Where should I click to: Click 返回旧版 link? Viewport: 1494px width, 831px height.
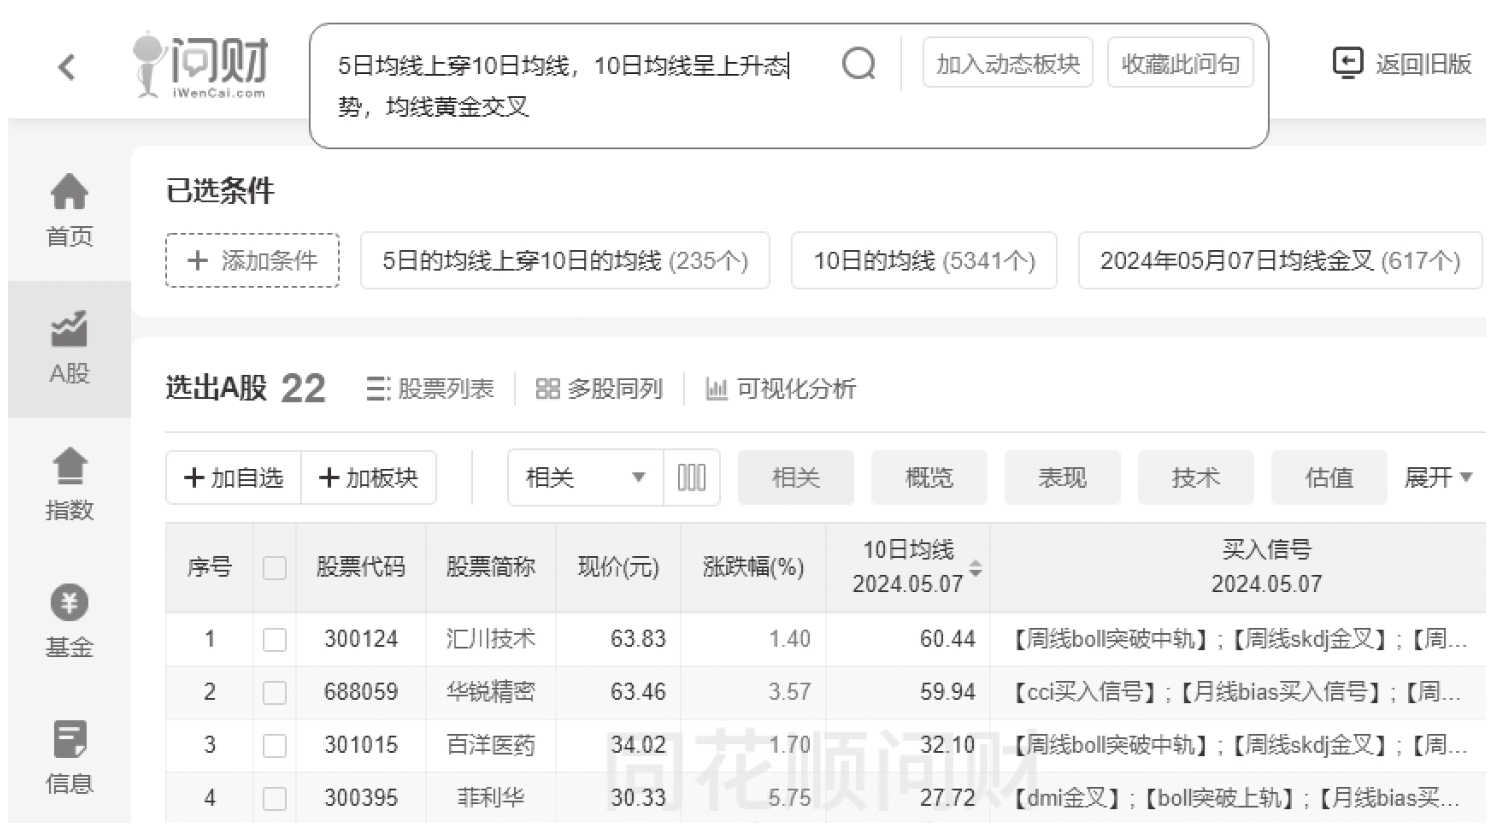click(1423, 63)
